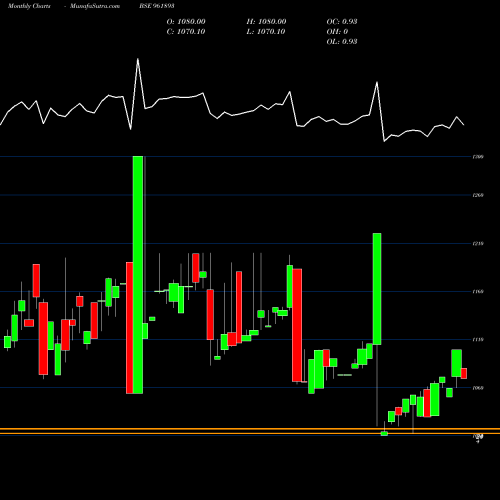
Task: Select the tallest green candlestick
Action: tap(138, 275)
